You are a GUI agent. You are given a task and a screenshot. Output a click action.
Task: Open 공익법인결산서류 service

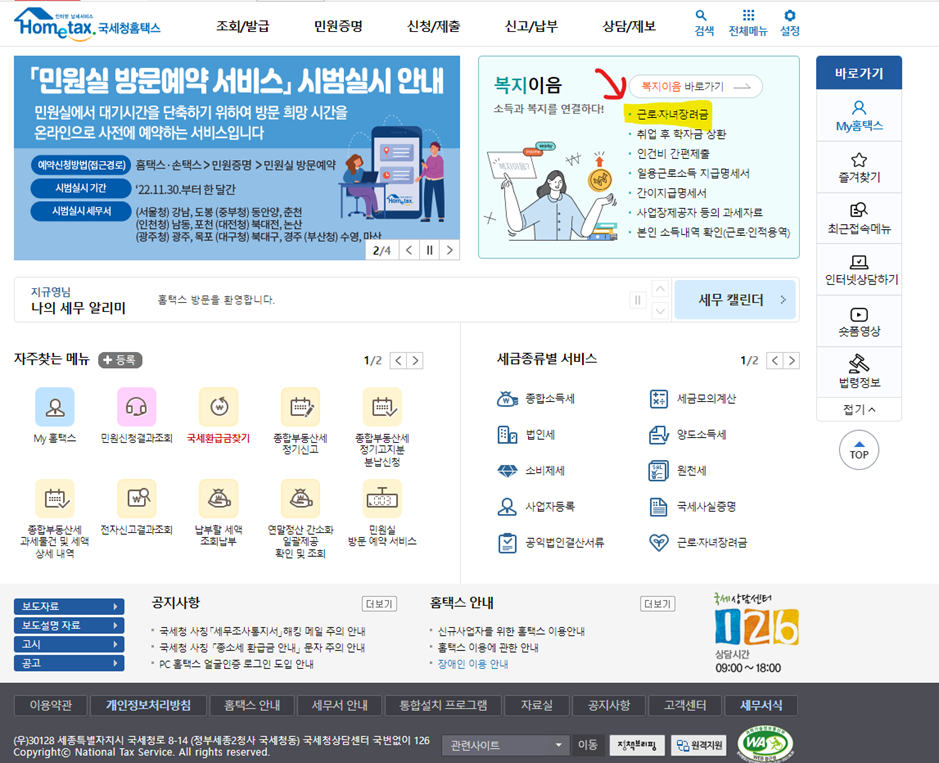coord(551,543)
